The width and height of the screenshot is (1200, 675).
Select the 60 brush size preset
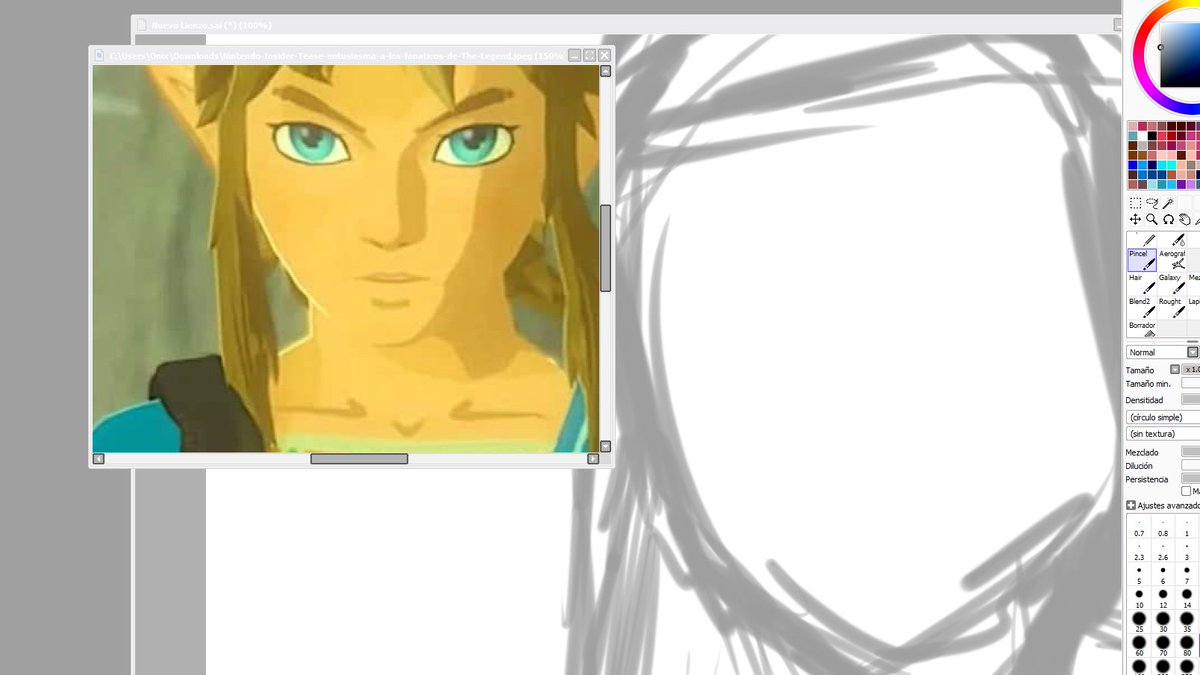1139,646
